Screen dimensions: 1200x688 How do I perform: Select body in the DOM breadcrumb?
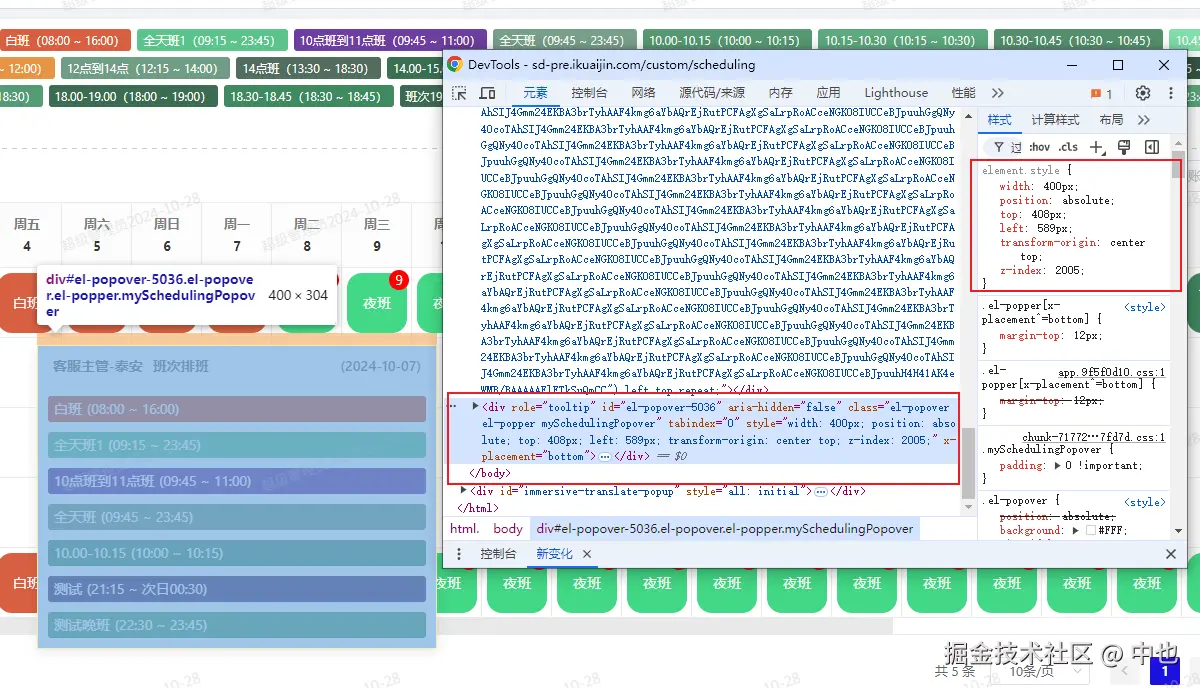(x=508, y=528)
